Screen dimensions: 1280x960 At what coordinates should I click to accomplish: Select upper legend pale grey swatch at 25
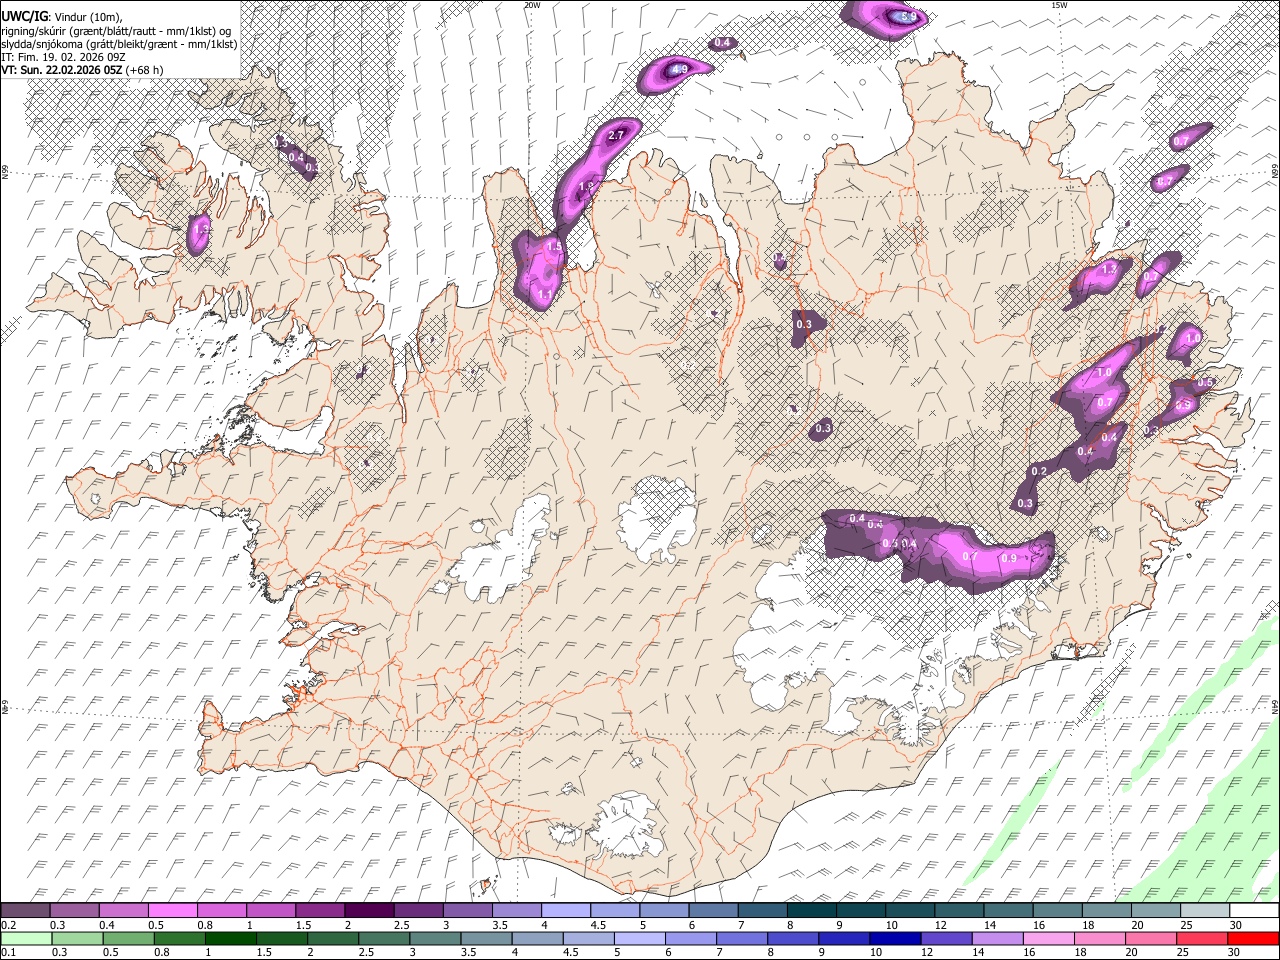pos(1205,910)
